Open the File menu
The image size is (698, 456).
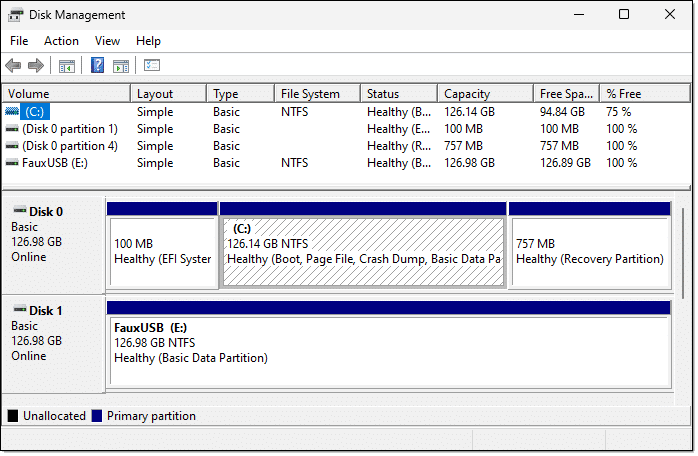[x=19, y=41]
